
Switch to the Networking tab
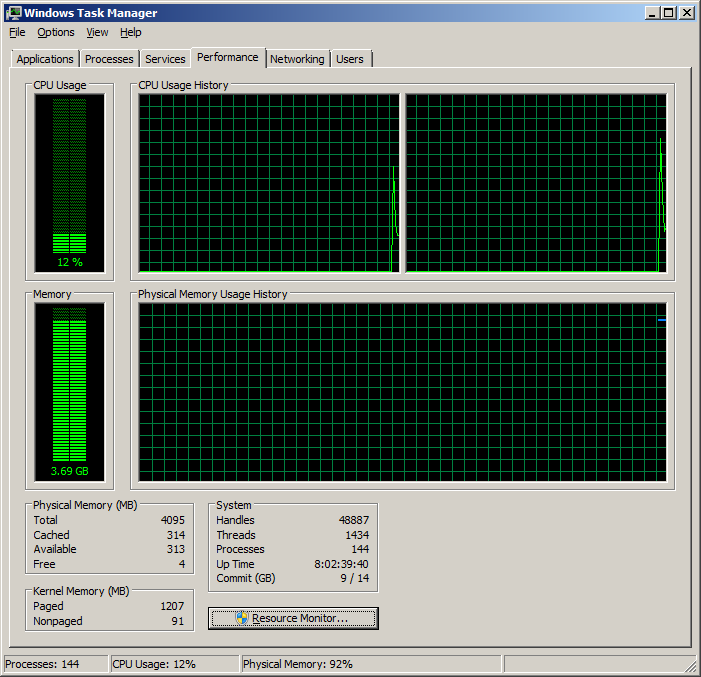pos(297,59)
